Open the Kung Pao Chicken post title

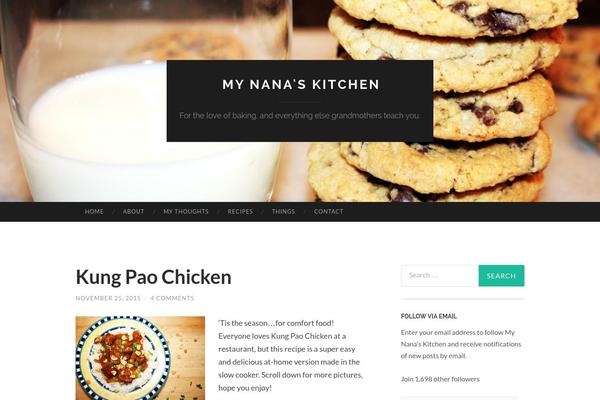pyautogui.click(x=153, y=277)
